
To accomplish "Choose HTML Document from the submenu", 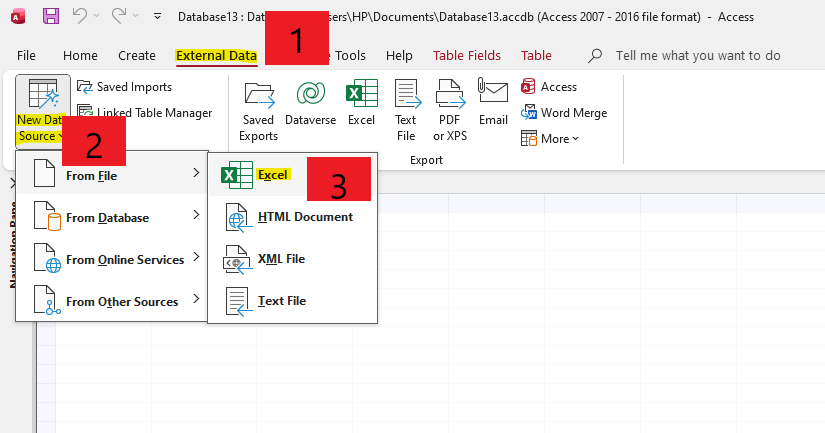I will (x=304, y=217).
